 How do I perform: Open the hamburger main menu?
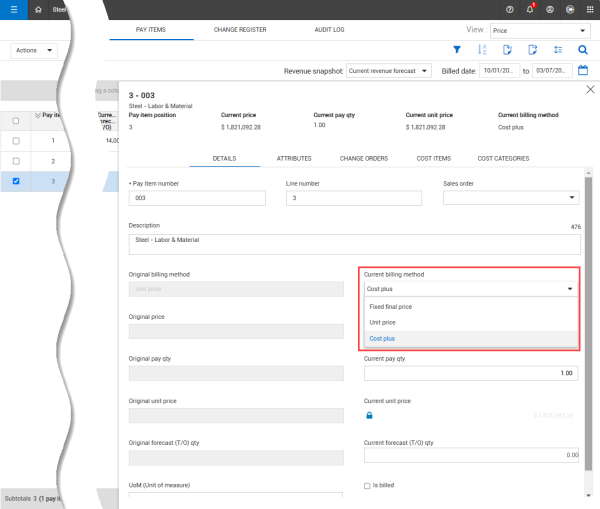point(13,9)
